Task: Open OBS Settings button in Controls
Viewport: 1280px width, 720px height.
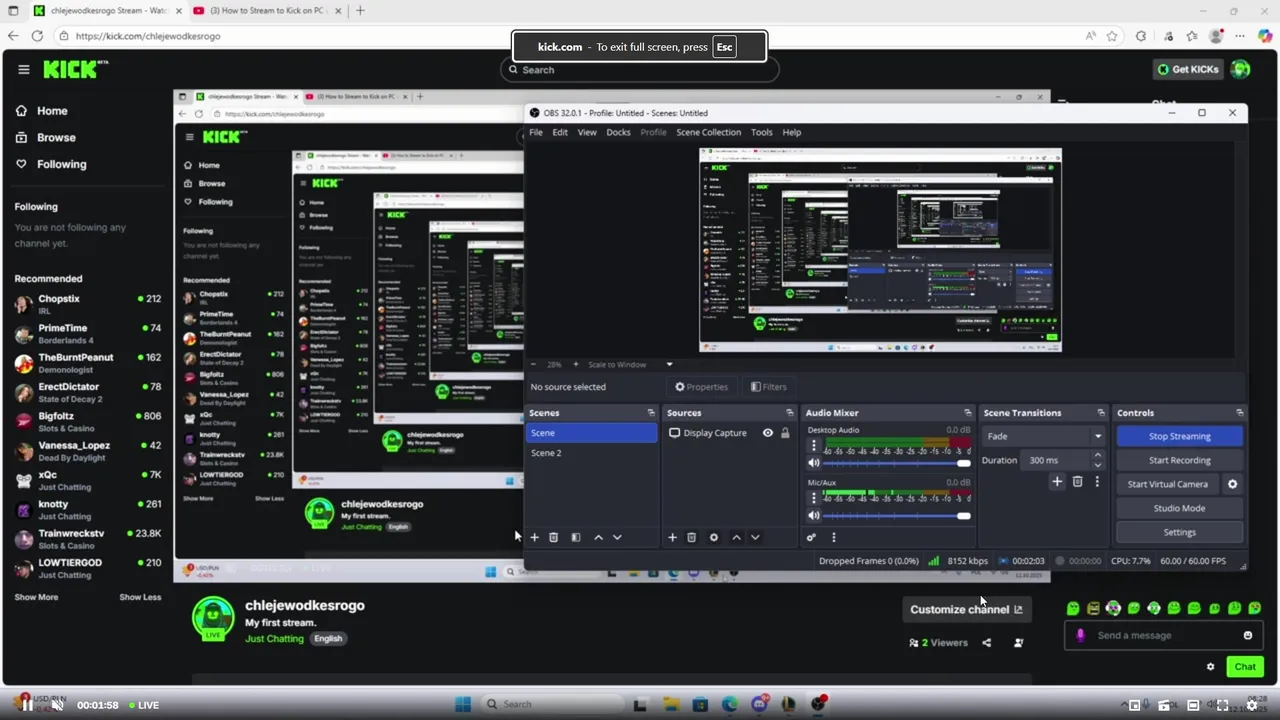Action: (x=1180, y=532)
